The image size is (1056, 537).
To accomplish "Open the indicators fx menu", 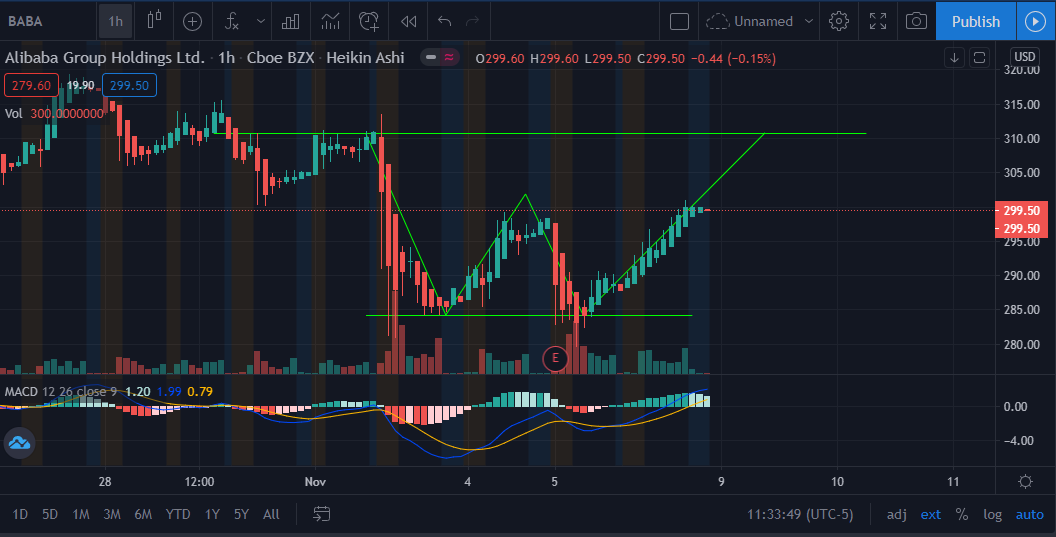I will pyautogui.click(x=232, y=22).
